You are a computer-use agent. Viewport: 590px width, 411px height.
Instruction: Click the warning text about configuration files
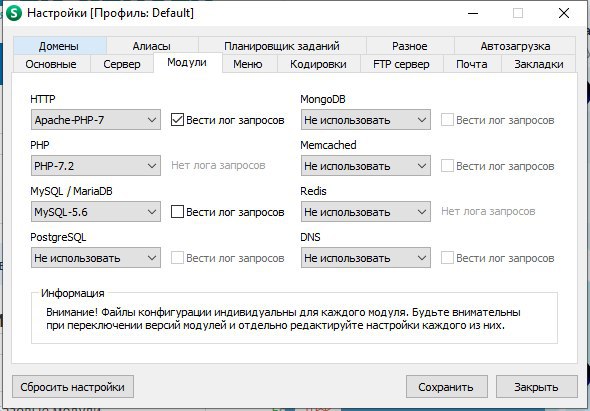[283, 318]
